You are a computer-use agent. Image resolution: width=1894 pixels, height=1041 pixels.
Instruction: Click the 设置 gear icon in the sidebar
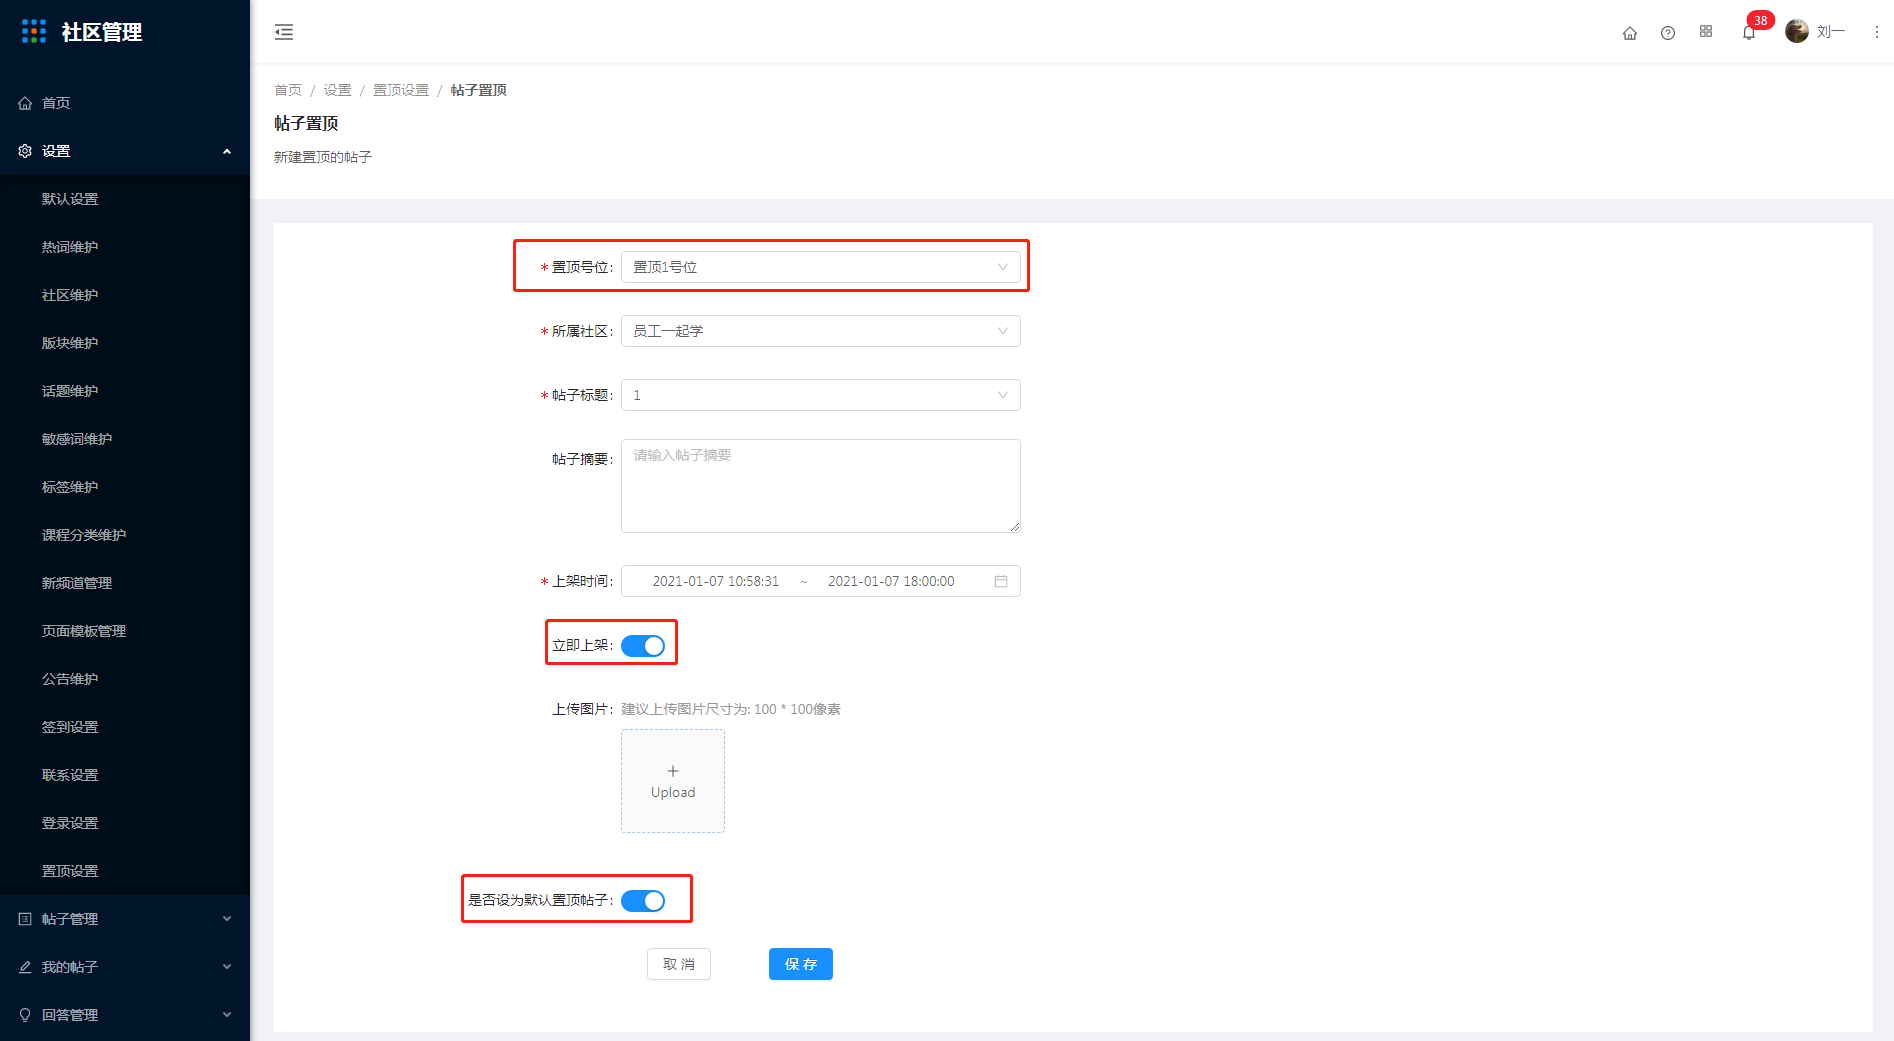[x=25, y=151]
